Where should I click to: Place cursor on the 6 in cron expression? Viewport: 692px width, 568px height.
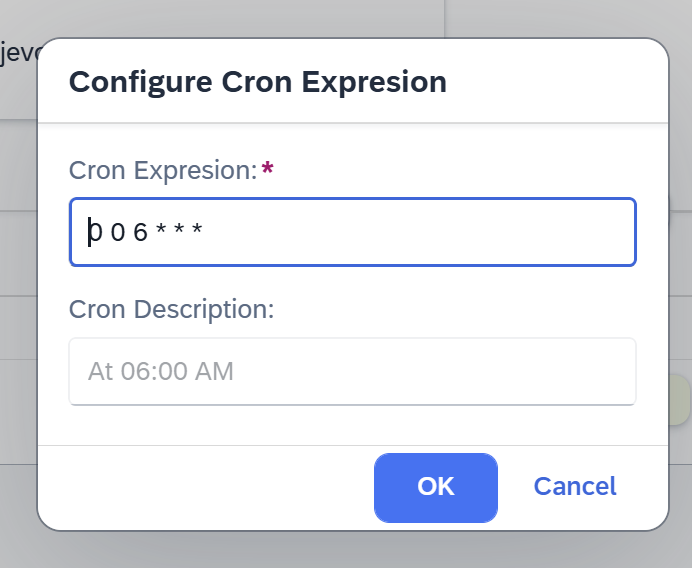coord(141,233)
